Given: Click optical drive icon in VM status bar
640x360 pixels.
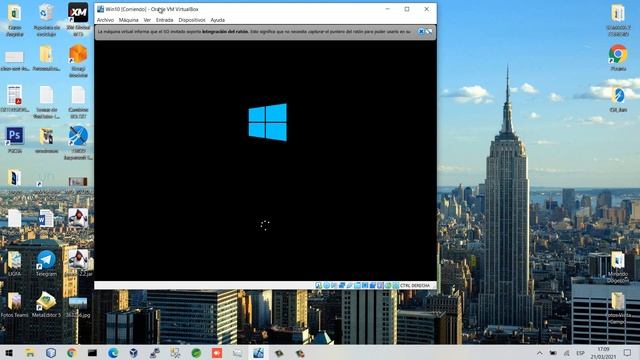Looking at the screenshot, I should [327, 286].
